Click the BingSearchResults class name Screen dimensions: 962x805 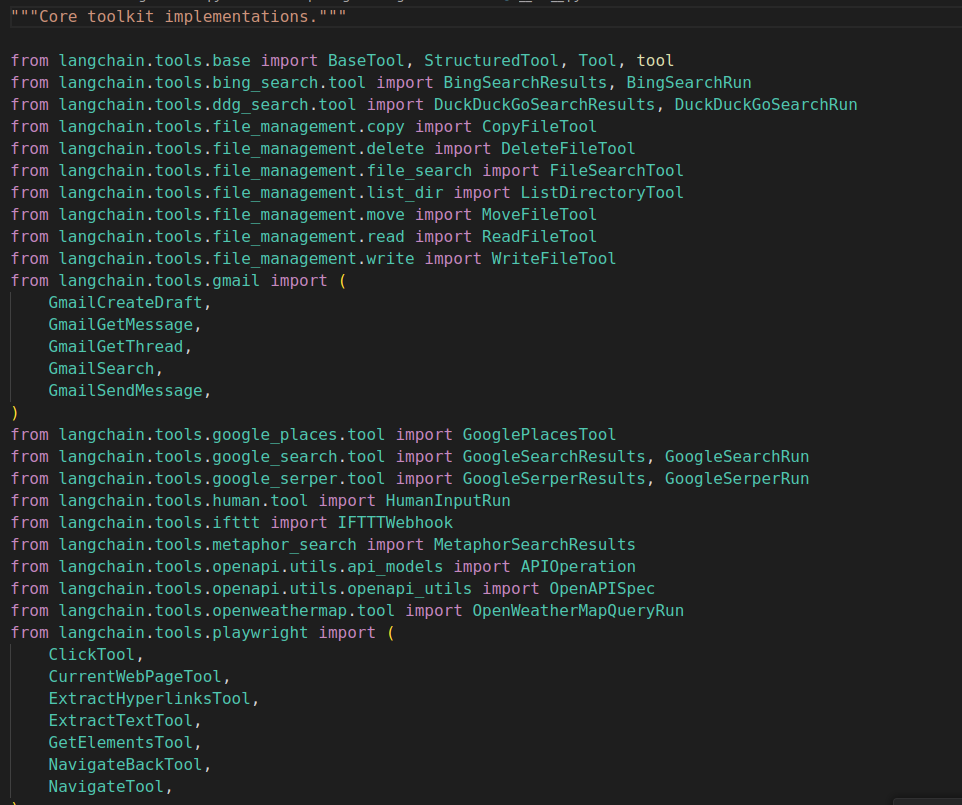[525, 83]
